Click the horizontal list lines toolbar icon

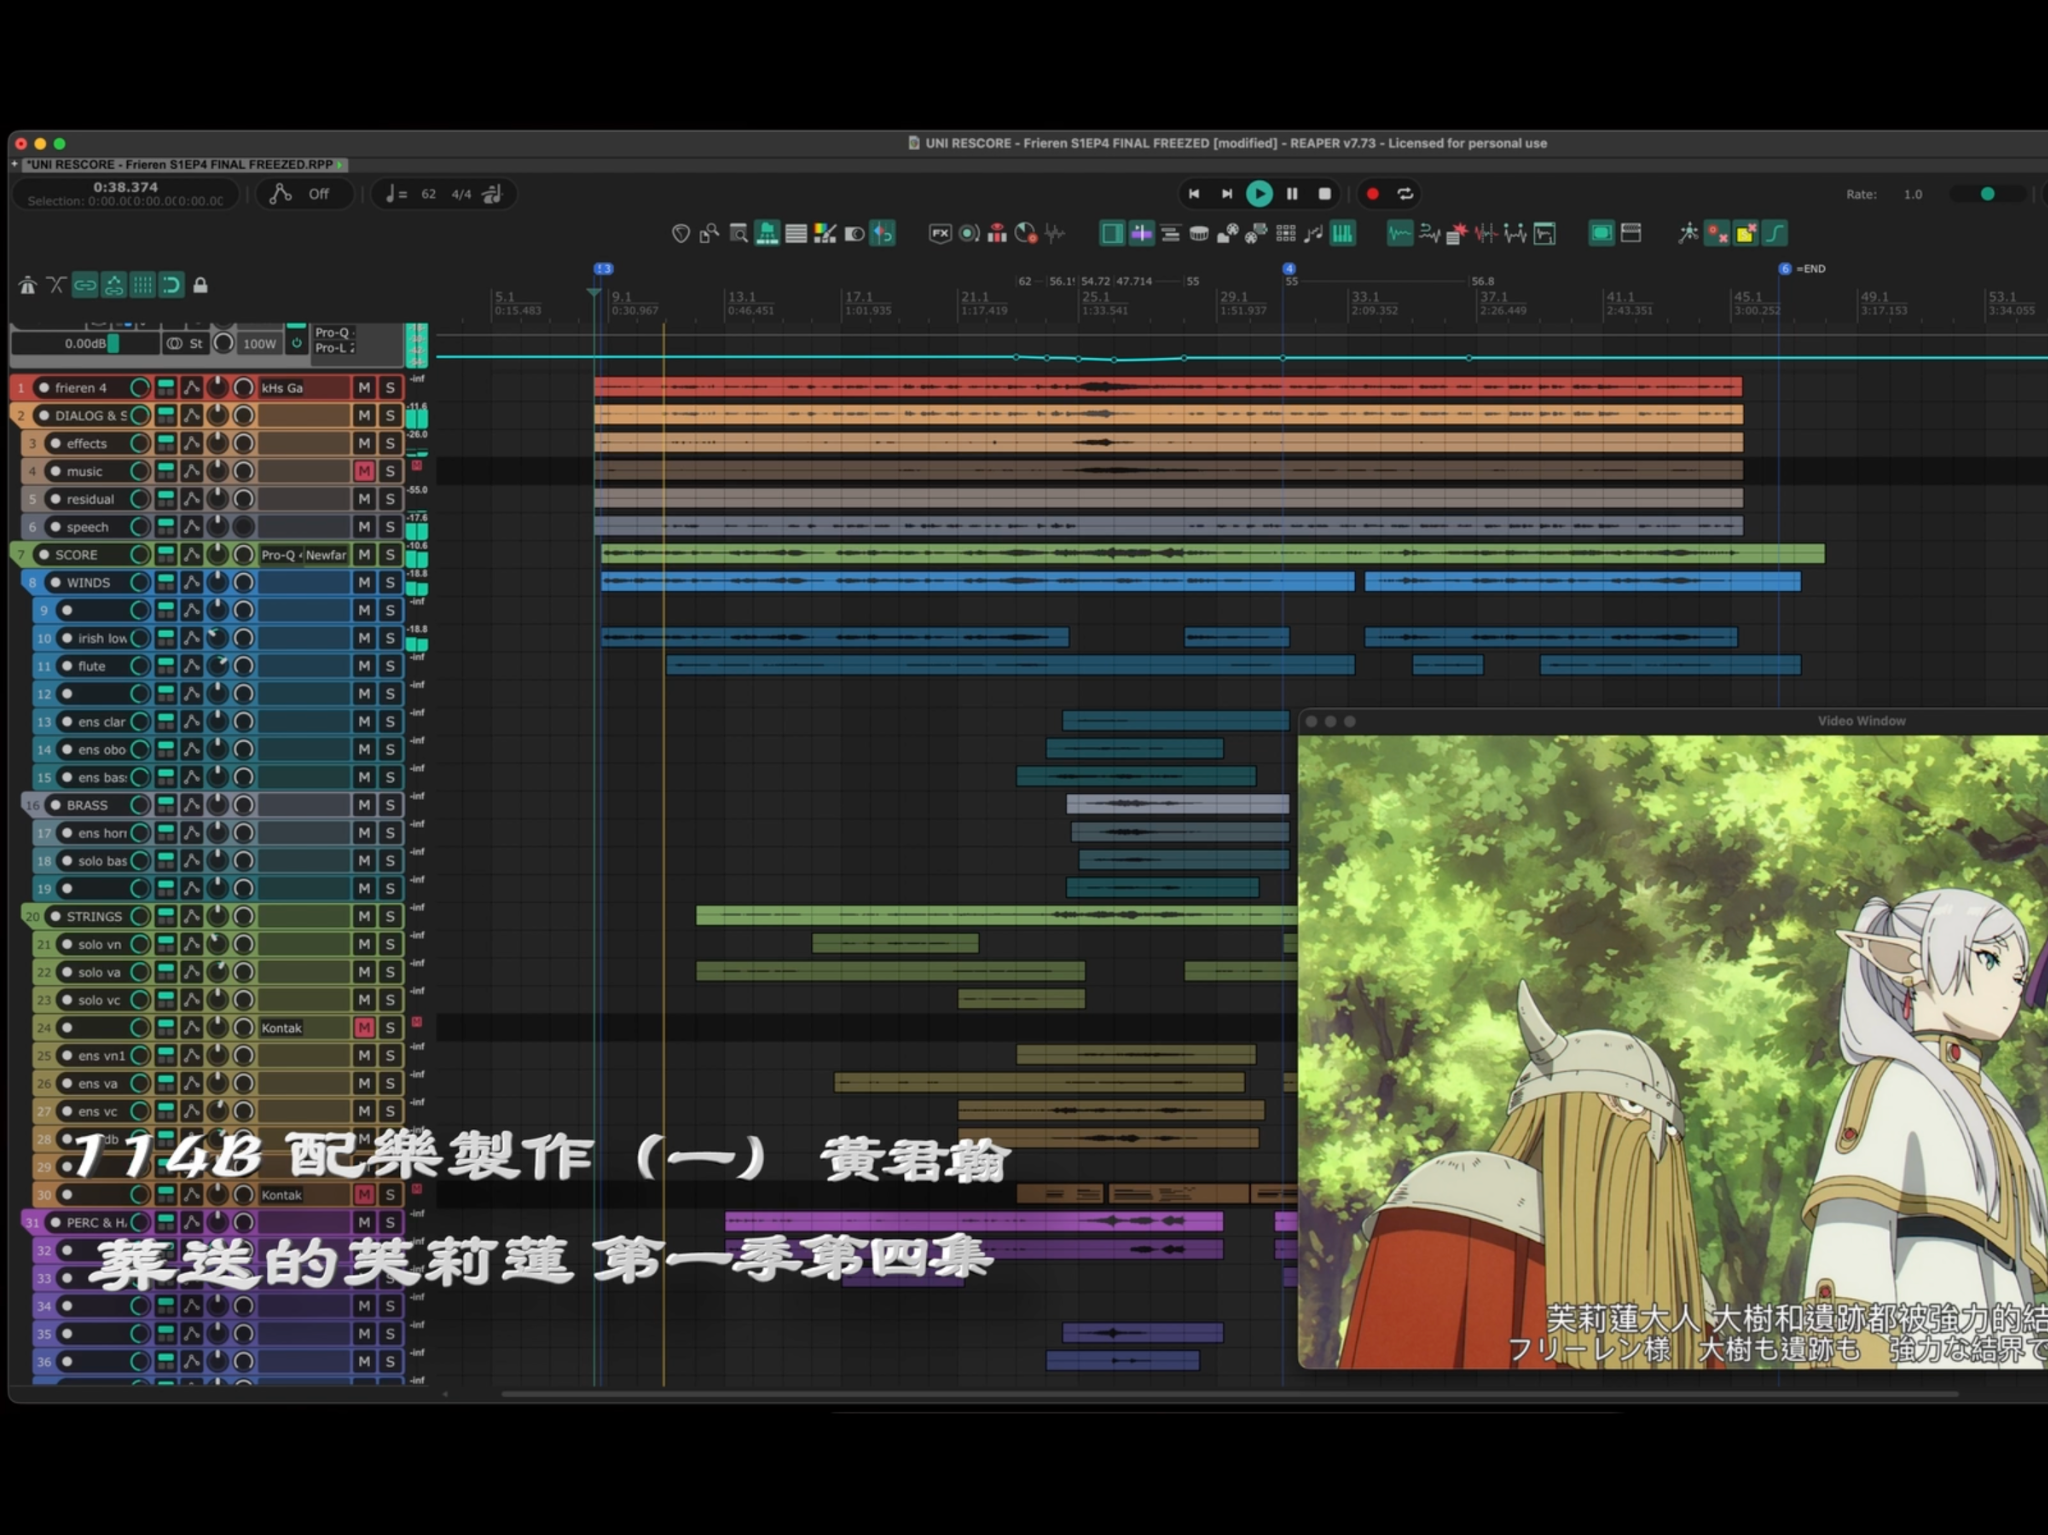[x=796, y=234]
